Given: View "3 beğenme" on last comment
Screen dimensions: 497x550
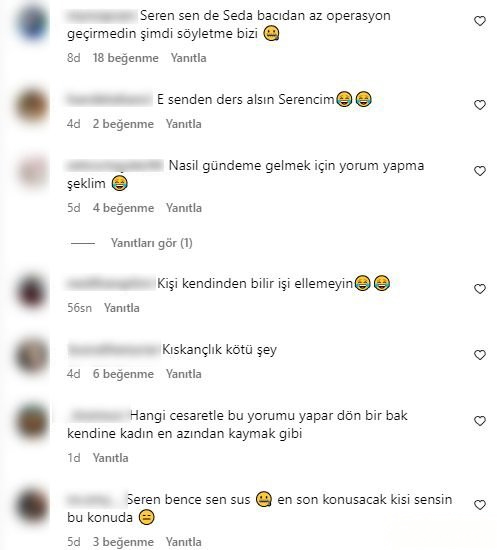Looking at the screenshot, I should click(123, 542).
